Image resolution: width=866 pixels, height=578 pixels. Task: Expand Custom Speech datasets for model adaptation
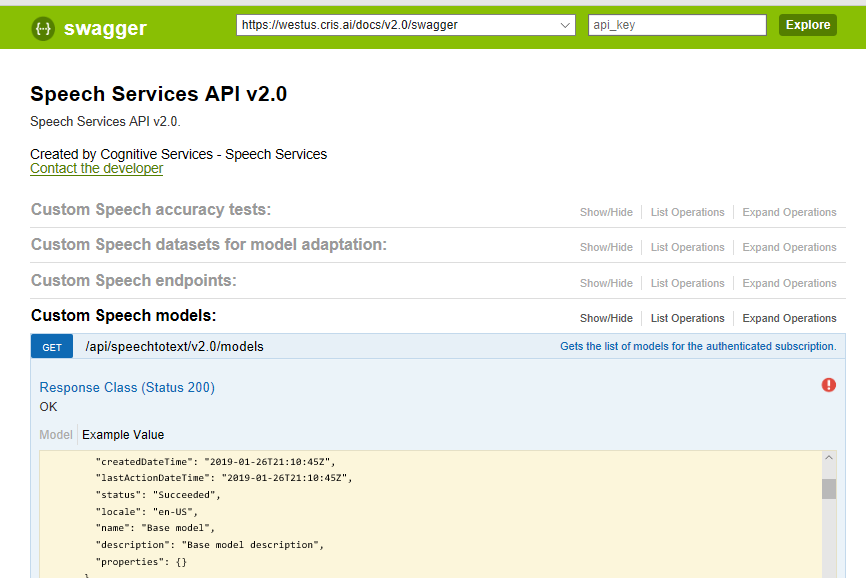[208, 245]
